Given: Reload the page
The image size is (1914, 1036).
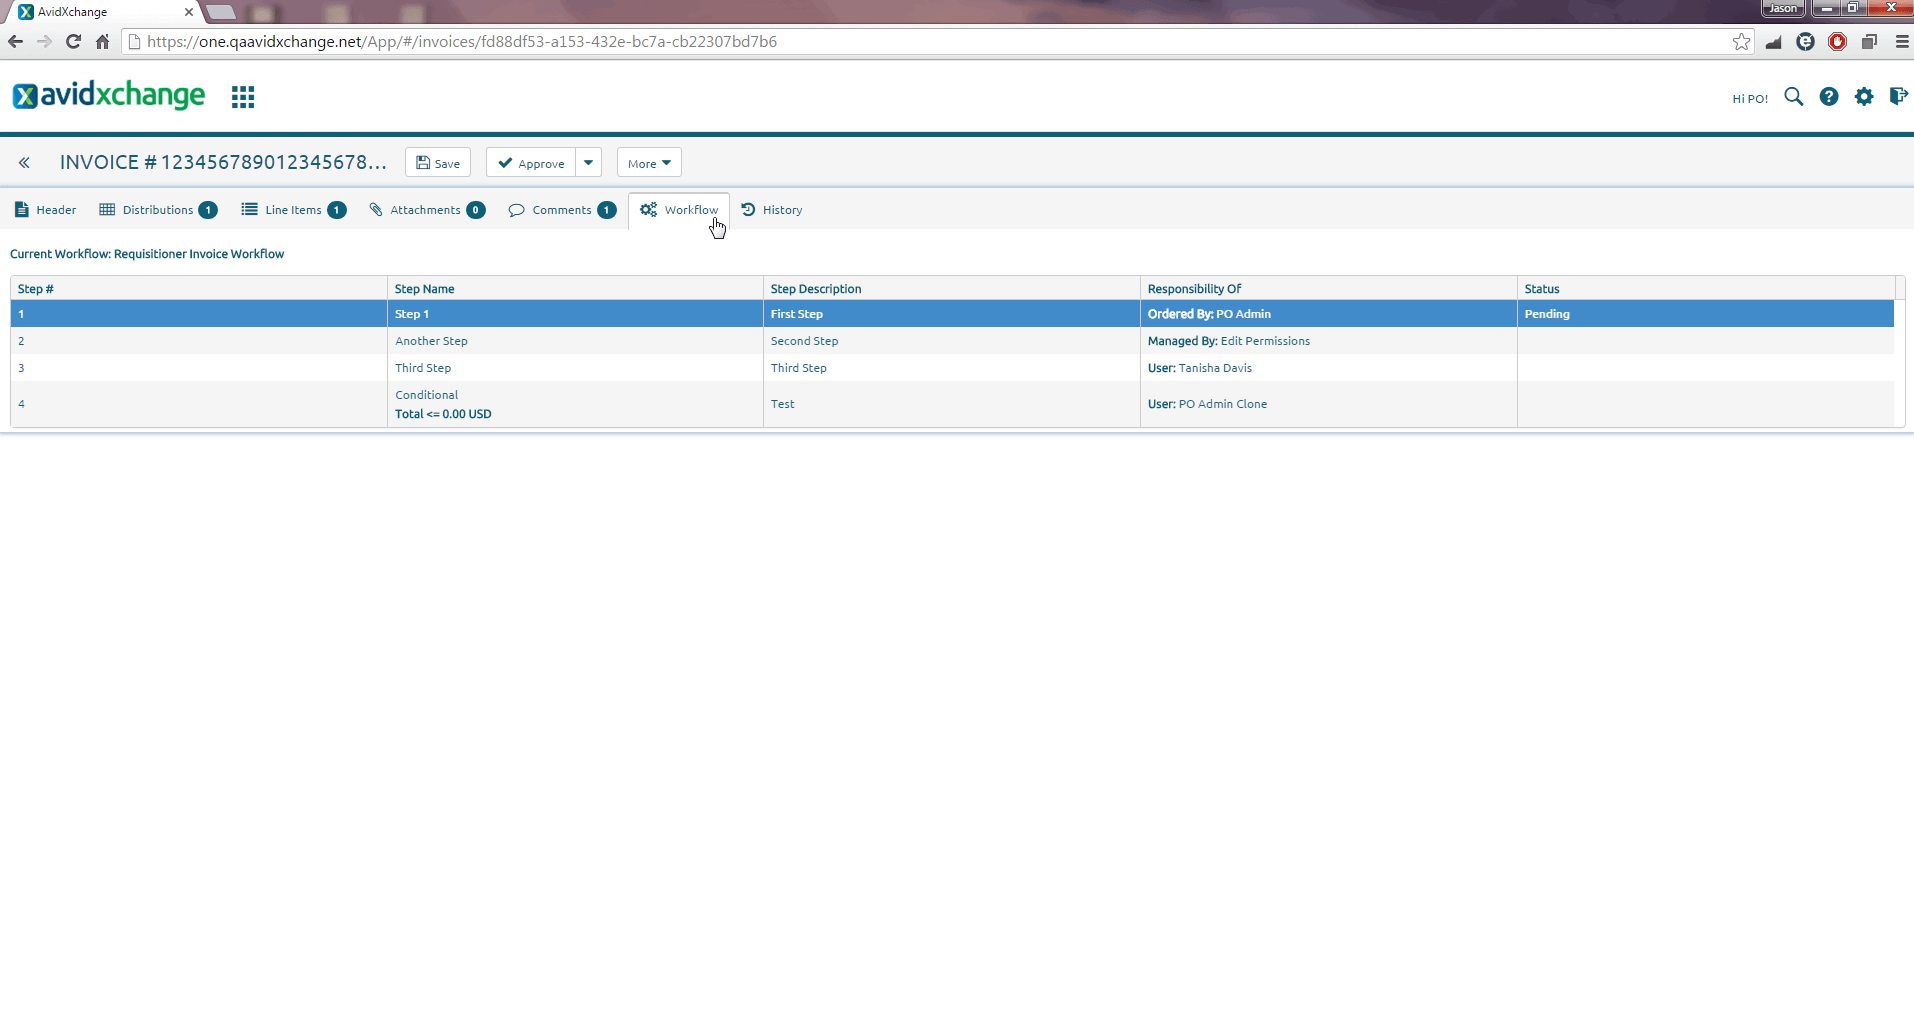Looking at the screenshot, I should [x=73, y=41].
